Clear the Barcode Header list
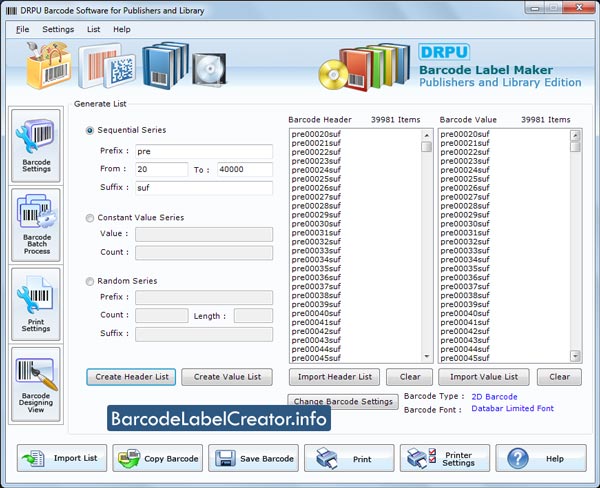600x488 pixels. (x=409, y=377)
